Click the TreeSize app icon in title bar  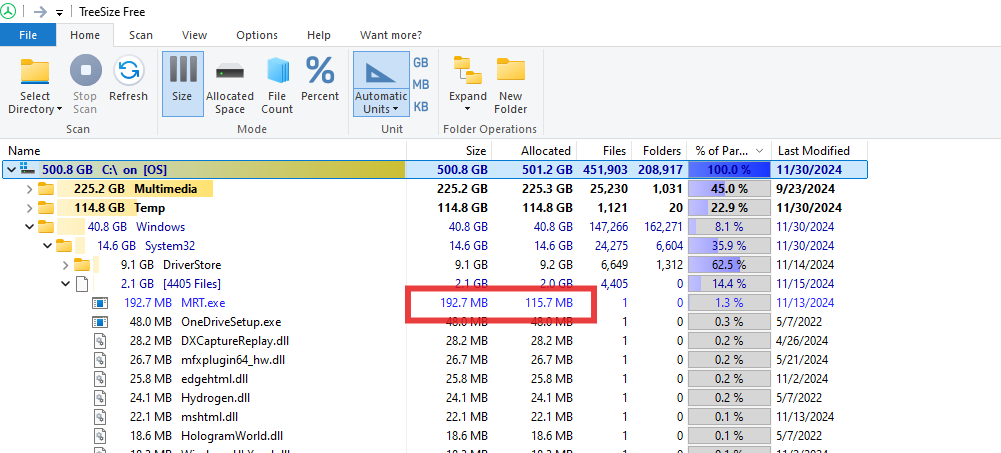[8, 11]
